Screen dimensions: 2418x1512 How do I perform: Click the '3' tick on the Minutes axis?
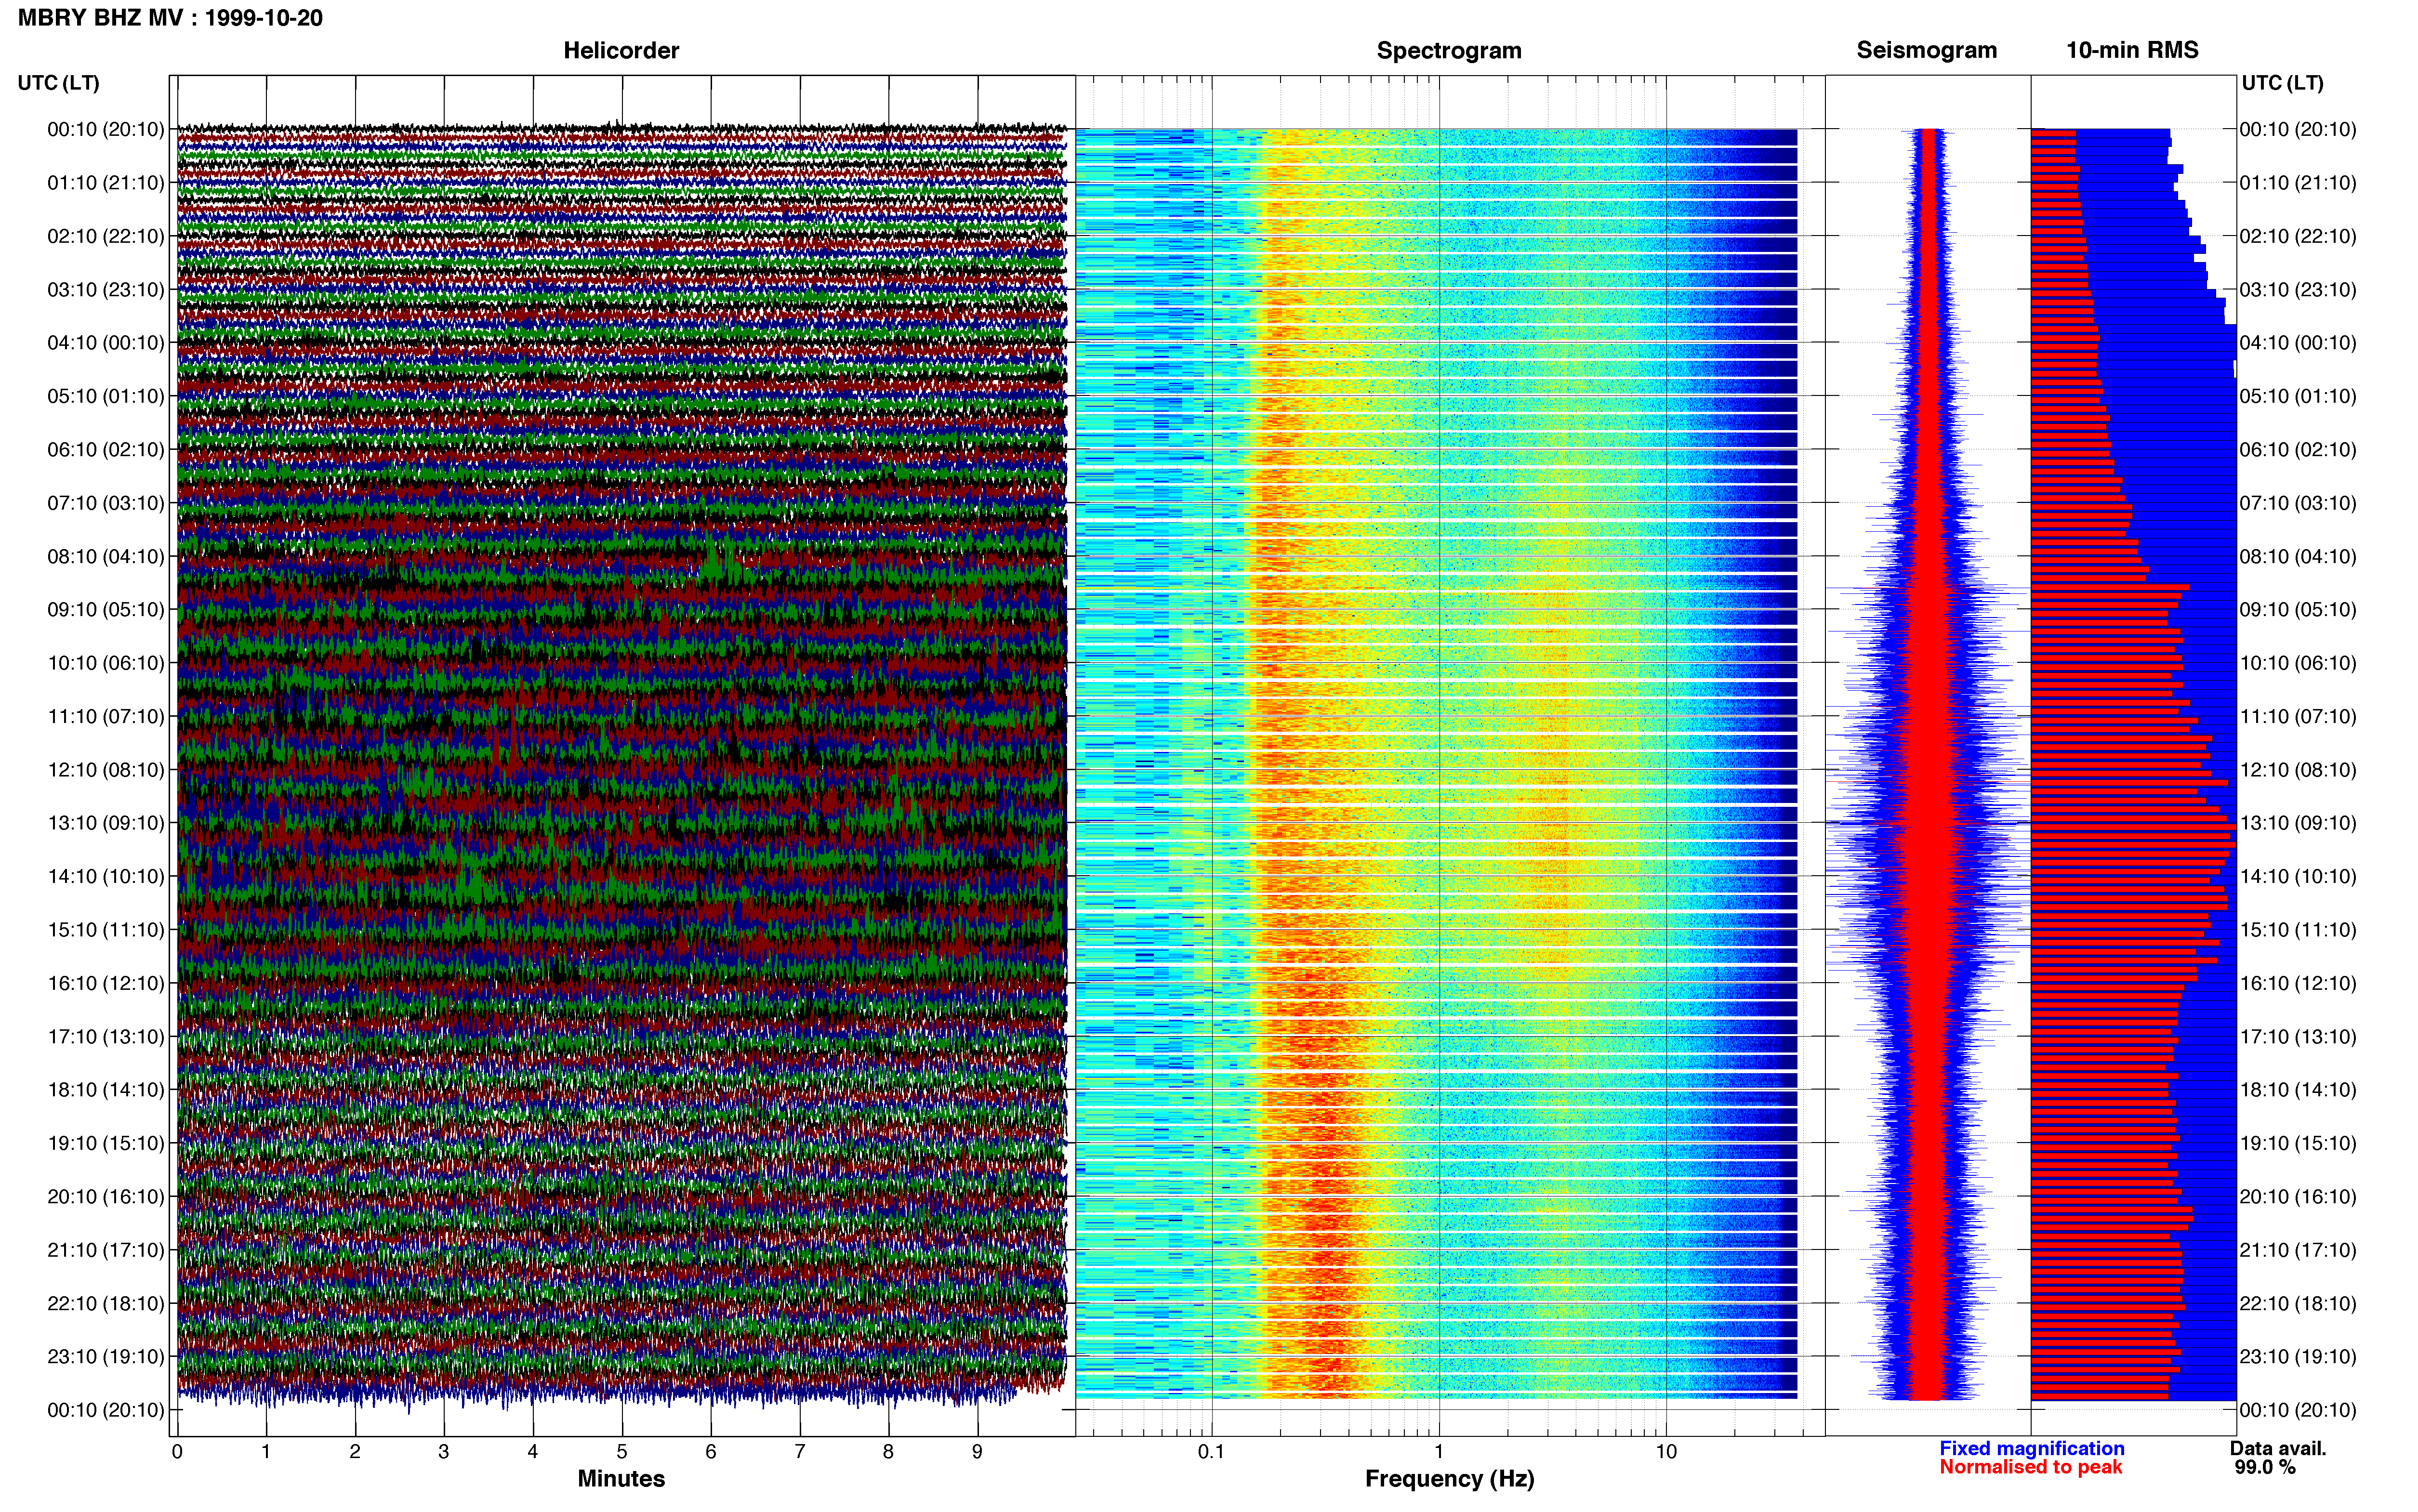click(444, 1452)
